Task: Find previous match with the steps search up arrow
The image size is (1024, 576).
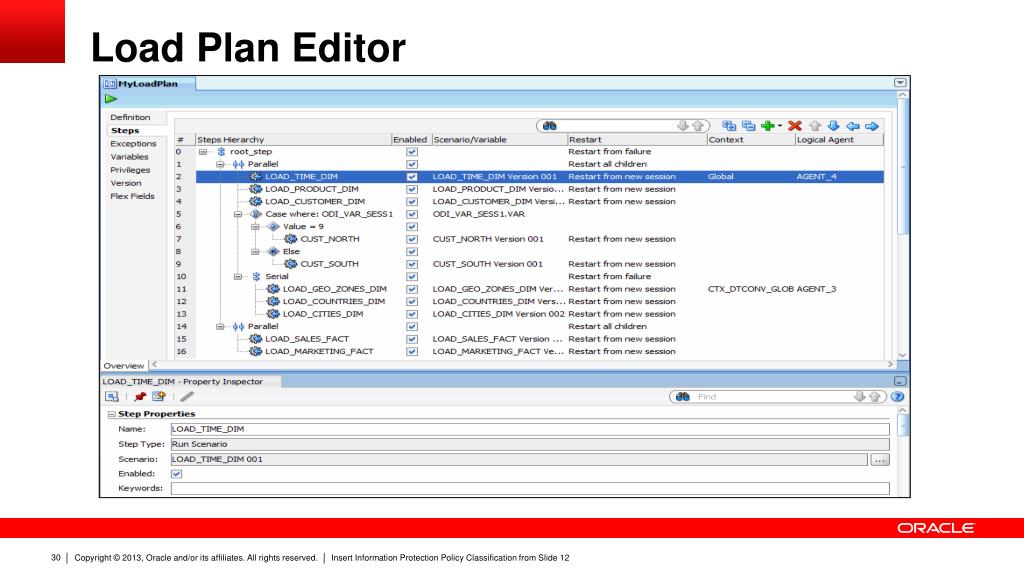Action: [x=697, y=125]
